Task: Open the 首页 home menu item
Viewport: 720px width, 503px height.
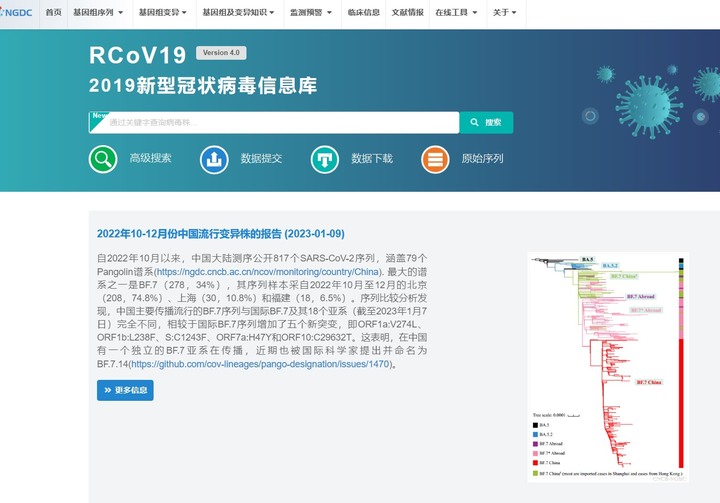Action: (53, 12)
